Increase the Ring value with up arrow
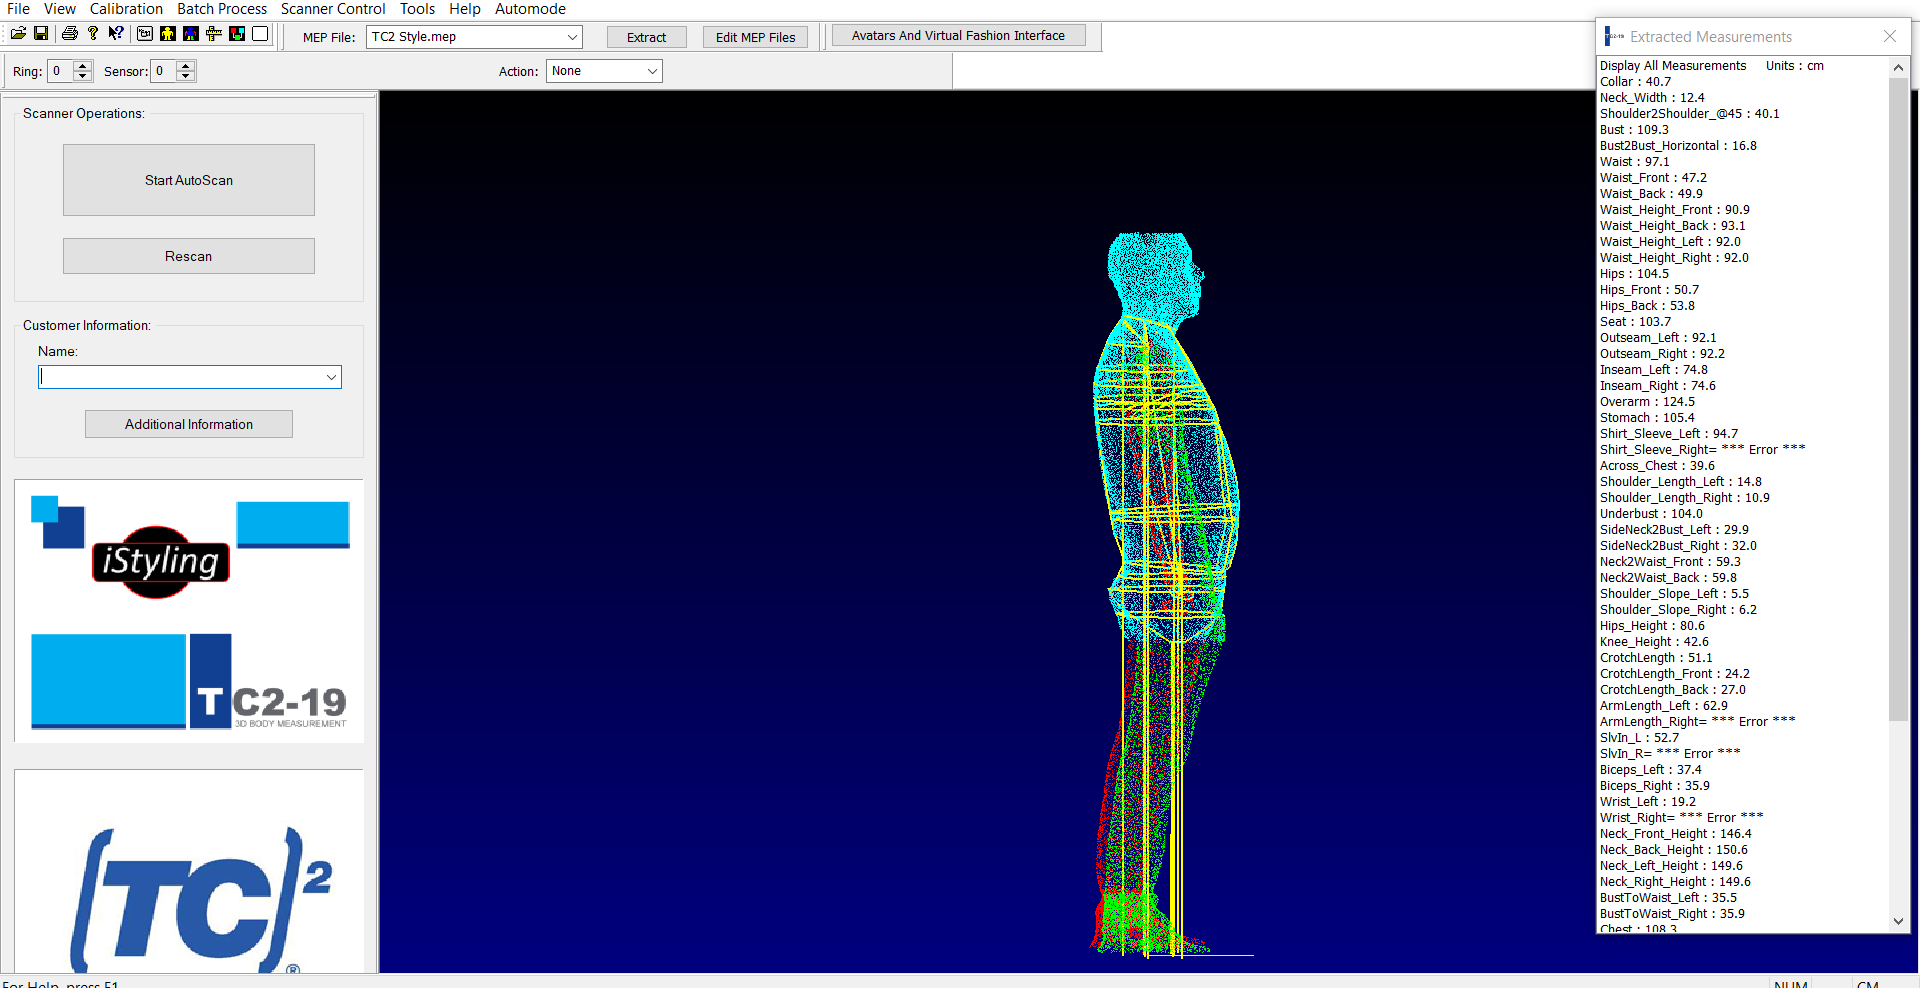This screenshot has height=988, width=1920. click(83, 66)
